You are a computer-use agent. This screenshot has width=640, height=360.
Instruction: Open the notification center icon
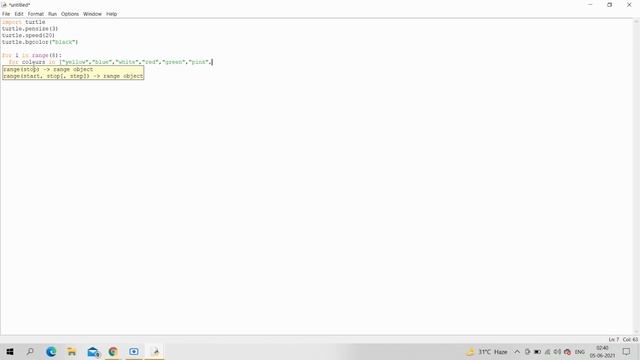tap(627, 351)
